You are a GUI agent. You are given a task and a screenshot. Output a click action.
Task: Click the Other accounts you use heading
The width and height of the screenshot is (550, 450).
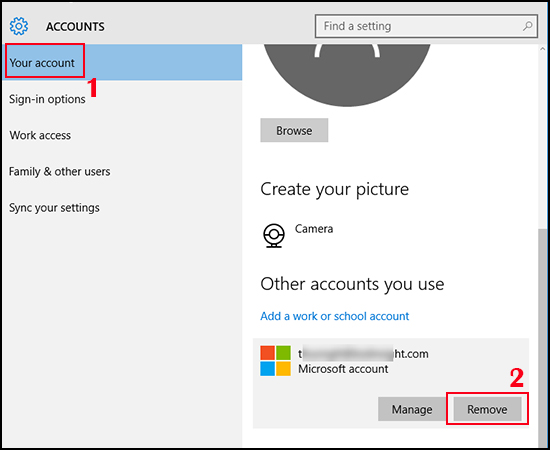pos(352,284)
